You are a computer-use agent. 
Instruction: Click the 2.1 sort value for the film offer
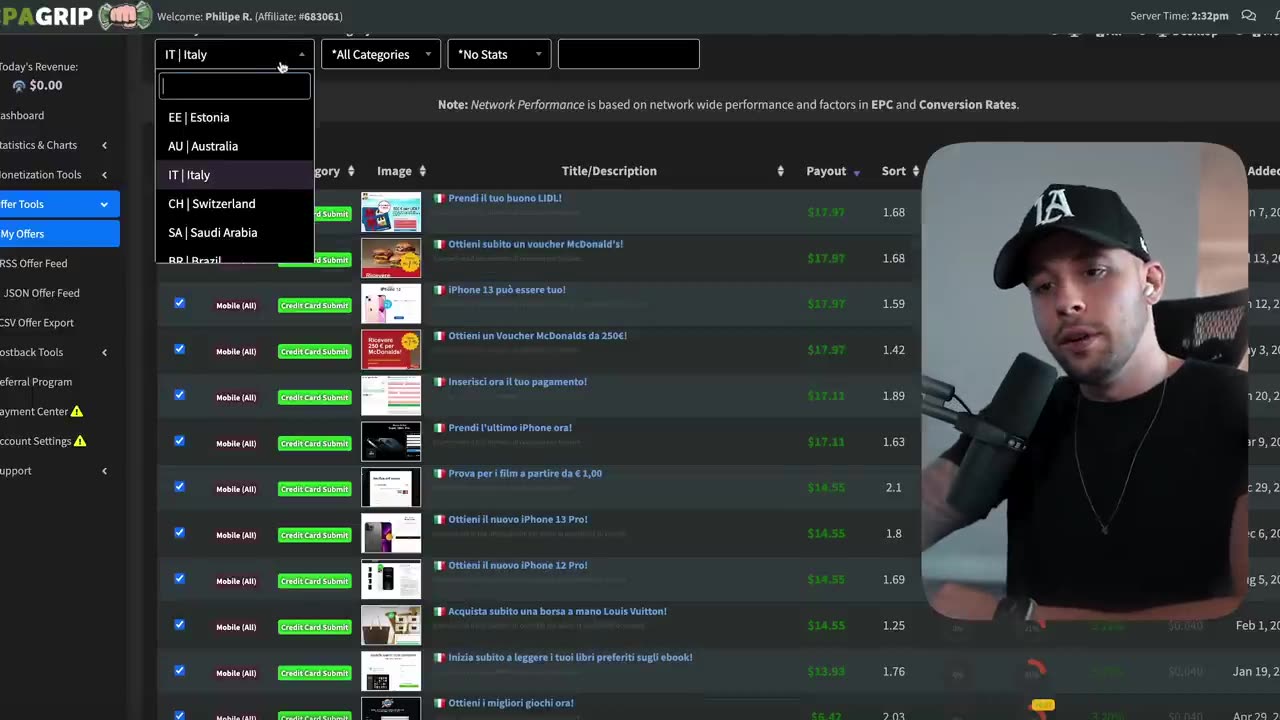point(893,488)
